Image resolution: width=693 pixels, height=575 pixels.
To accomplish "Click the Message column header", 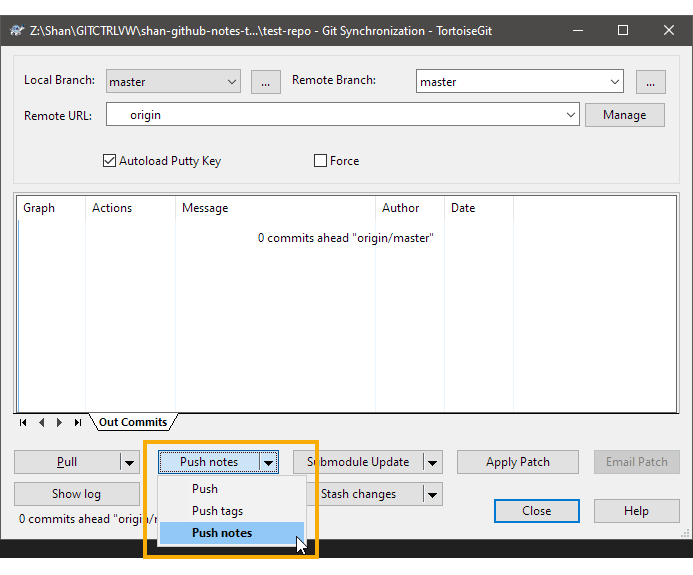I will click(x=275, y=208).
